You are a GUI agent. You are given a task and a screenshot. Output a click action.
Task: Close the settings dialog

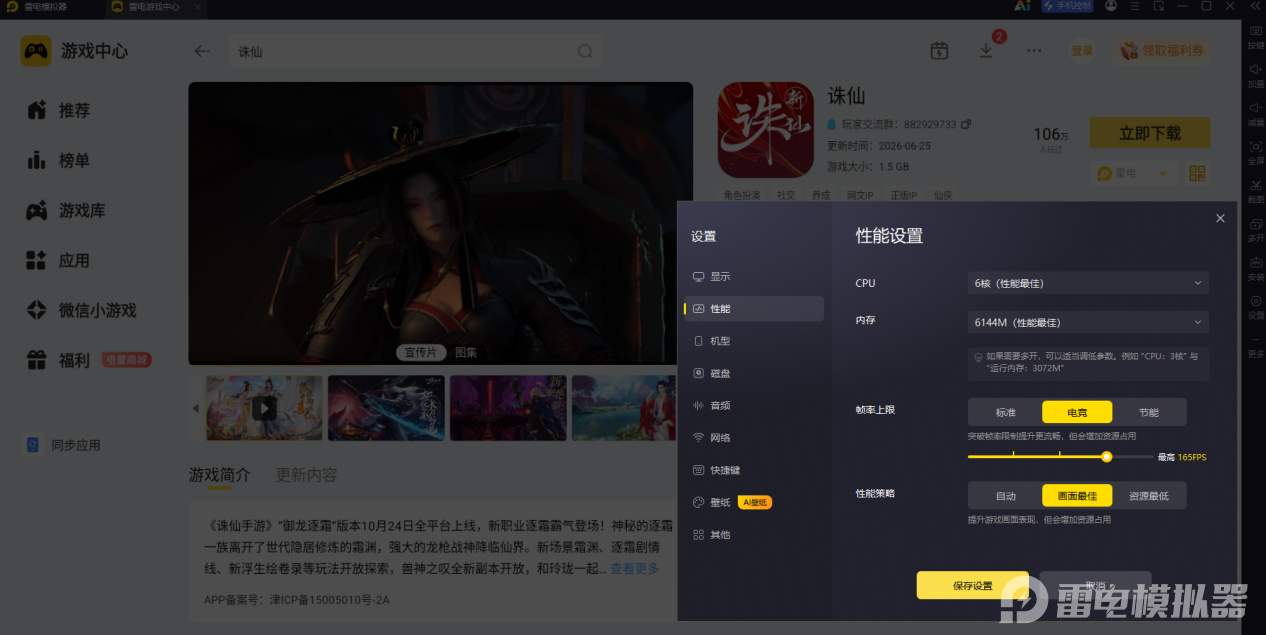(1220, 218)
